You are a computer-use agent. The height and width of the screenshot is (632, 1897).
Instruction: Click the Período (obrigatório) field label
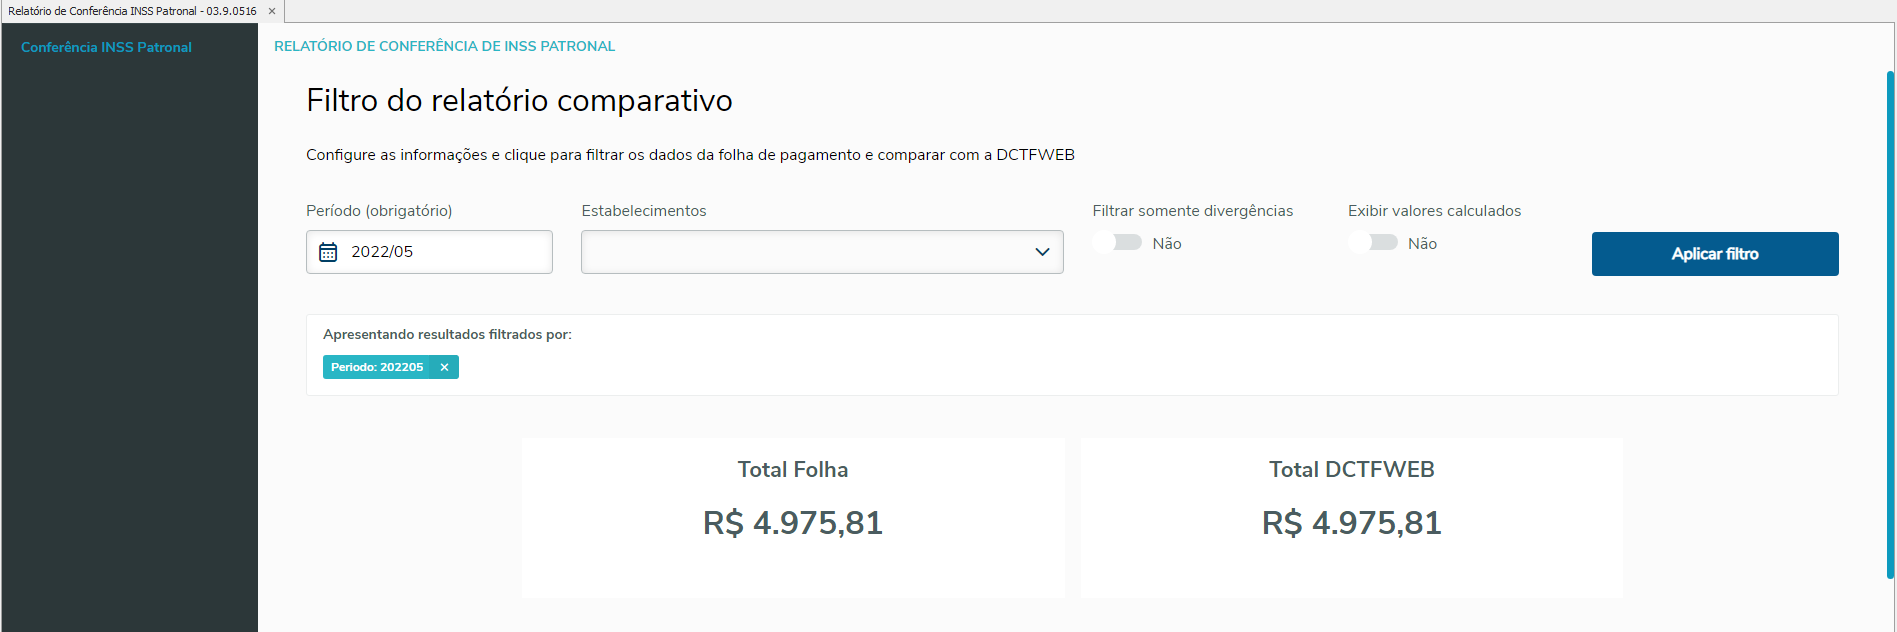379,211
